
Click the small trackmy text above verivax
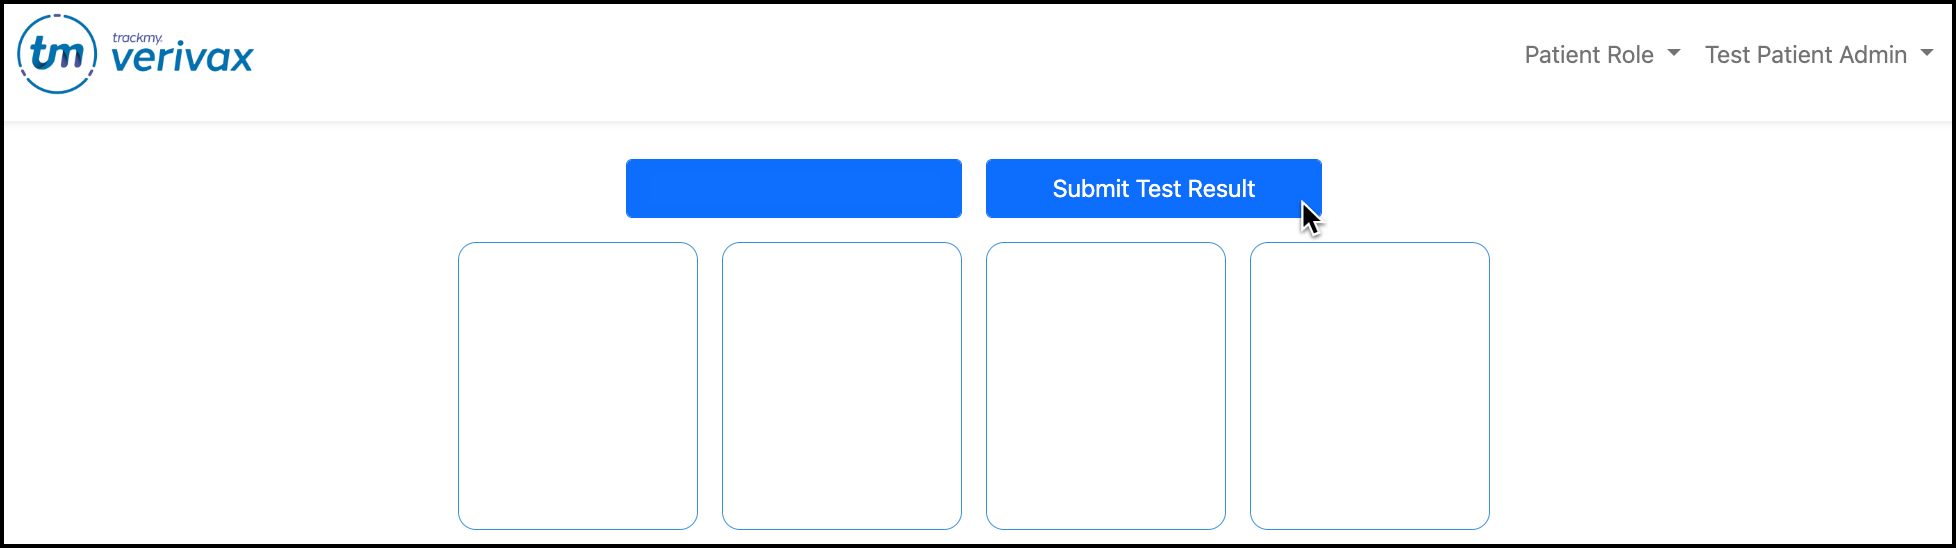point(137,38)
